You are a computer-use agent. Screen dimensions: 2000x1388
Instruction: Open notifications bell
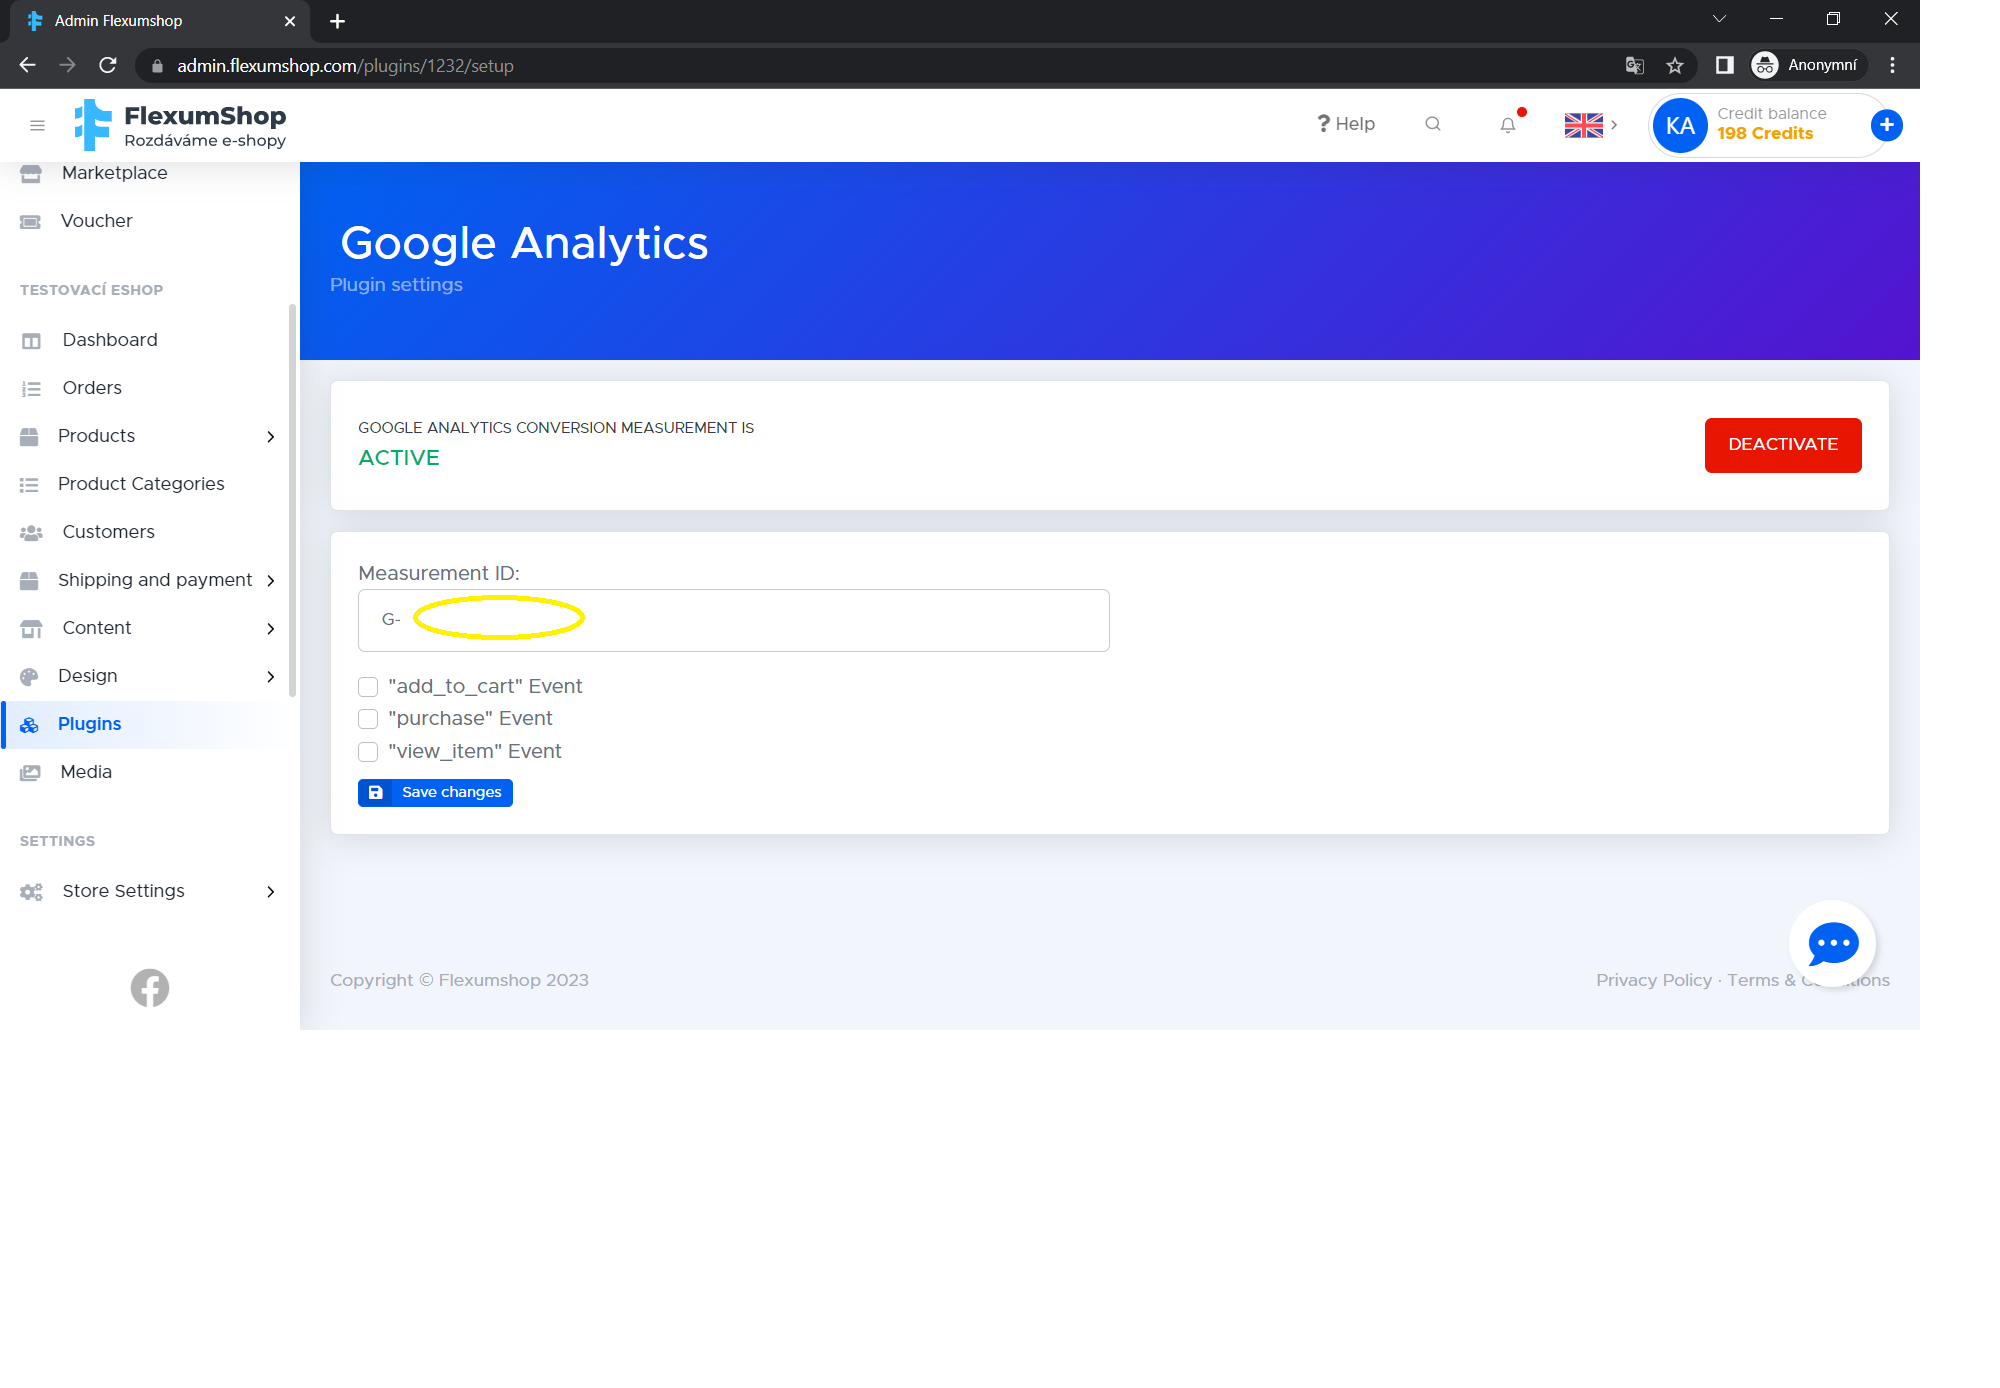[1508, 125]
